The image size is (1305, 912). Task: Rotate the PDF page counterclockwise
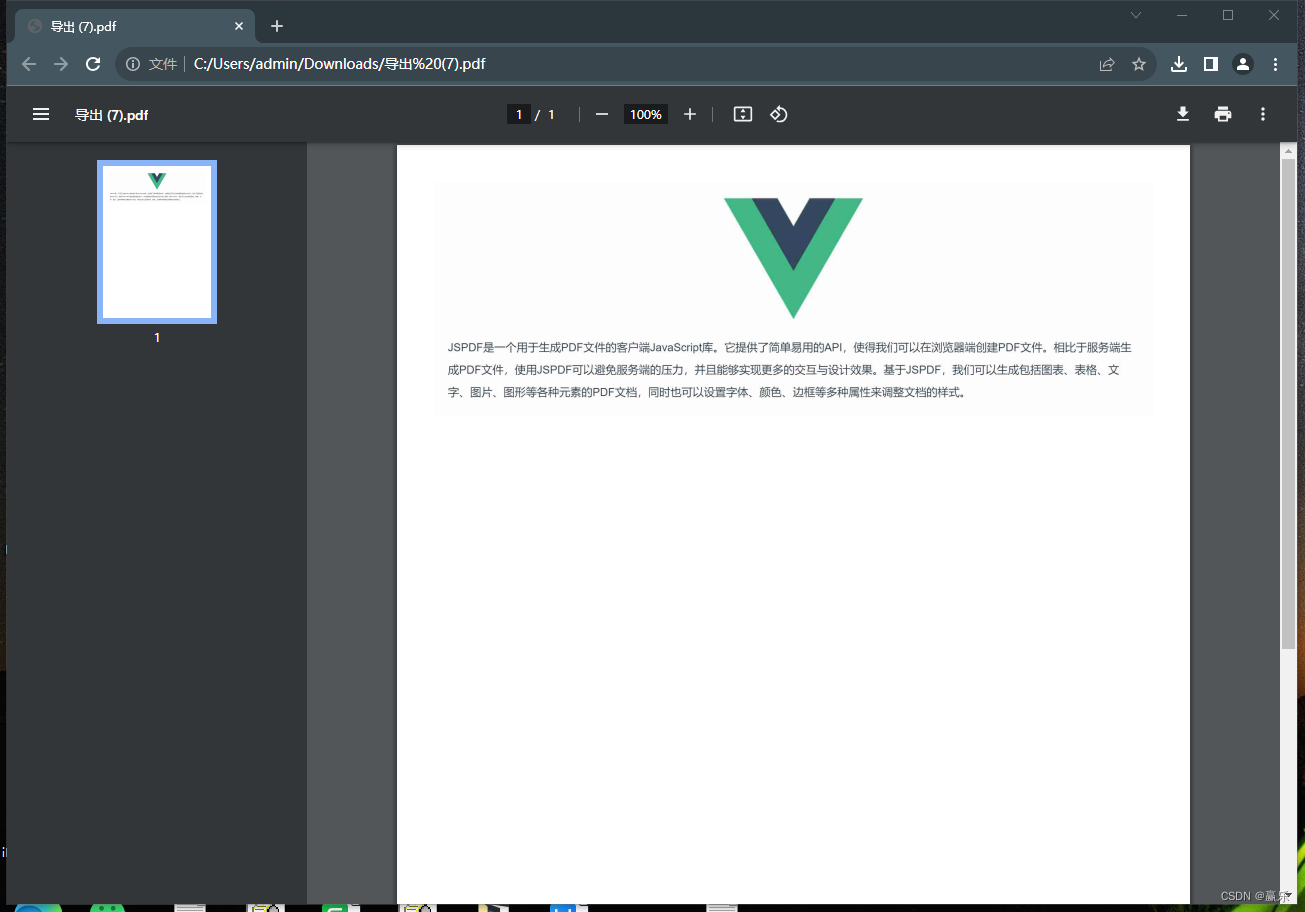tap(778, 114)
